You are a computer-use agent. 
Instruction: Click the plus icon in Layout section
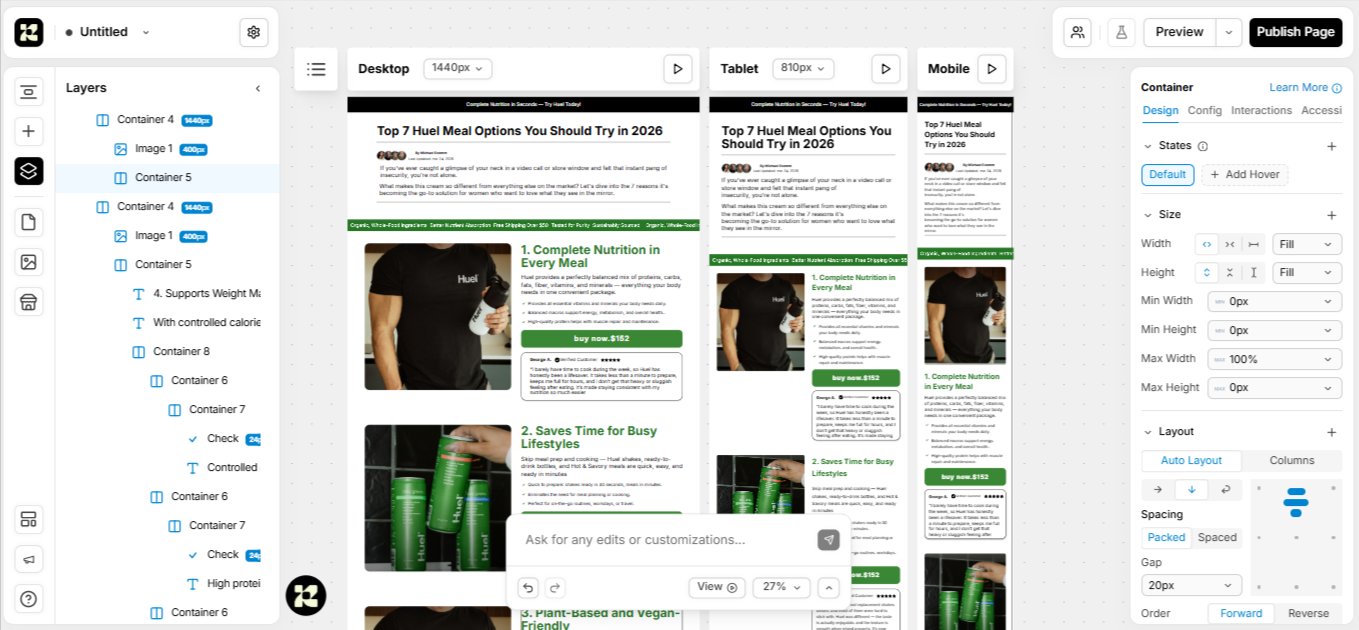1331,432
